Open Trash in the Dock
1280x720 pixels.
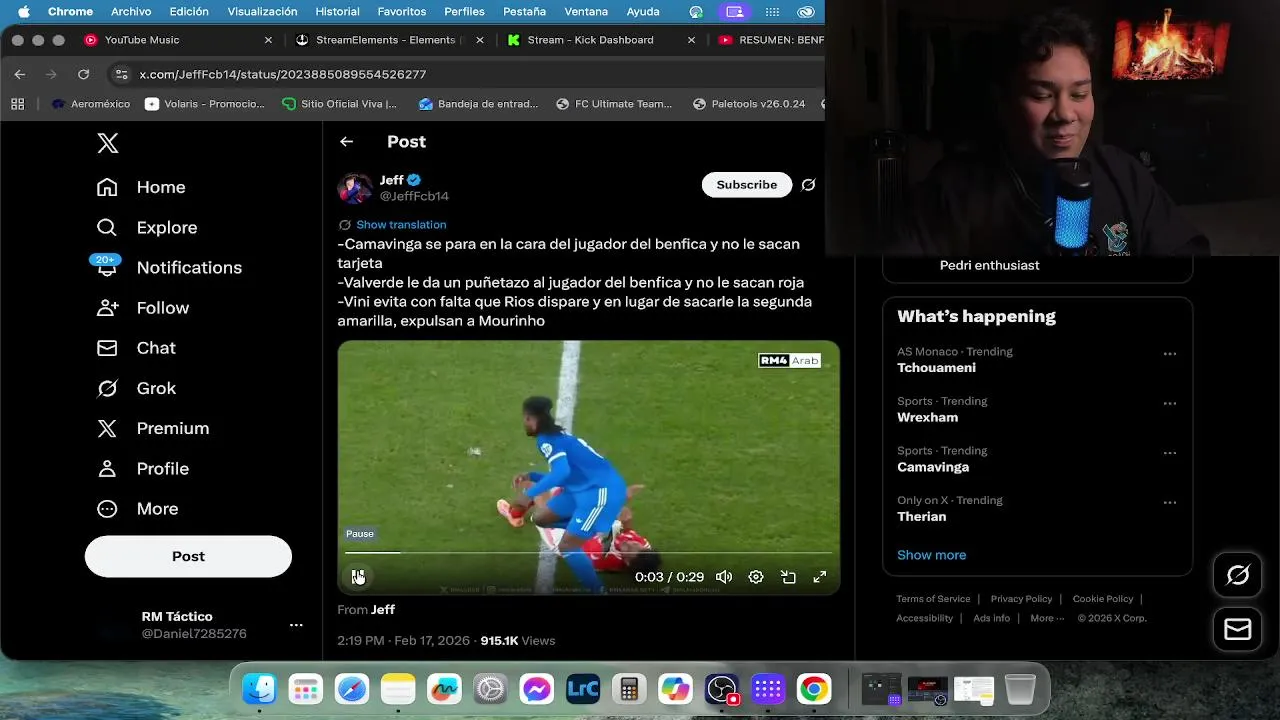point(1020,689)
